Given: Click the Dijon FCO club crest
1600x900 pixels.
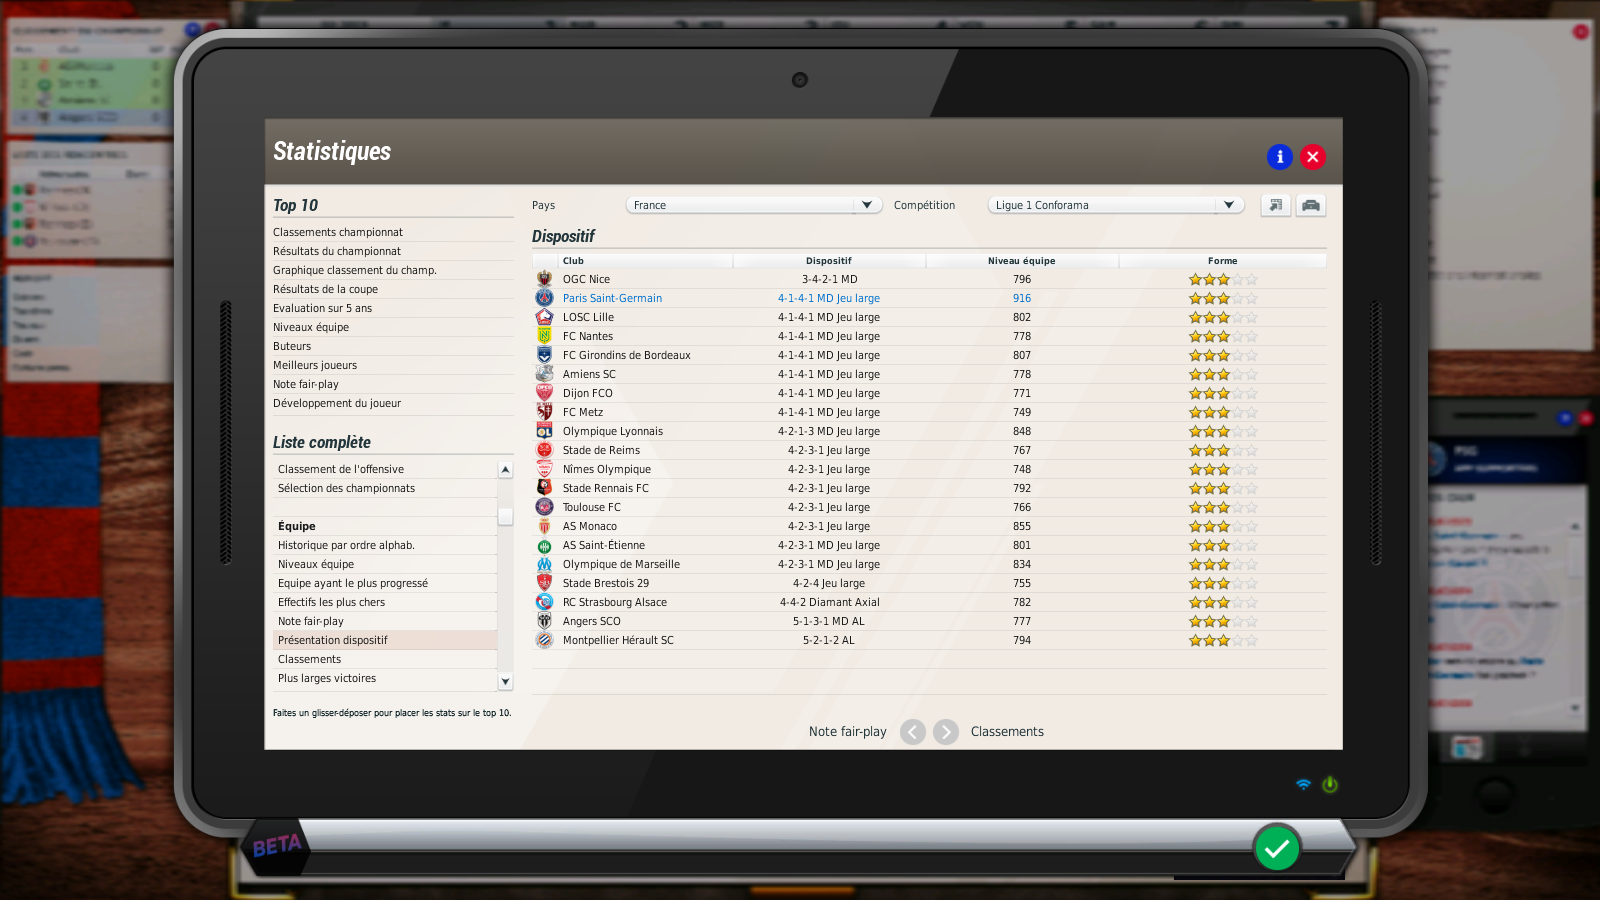Looking at the screenshot, I should click(544, 393).
